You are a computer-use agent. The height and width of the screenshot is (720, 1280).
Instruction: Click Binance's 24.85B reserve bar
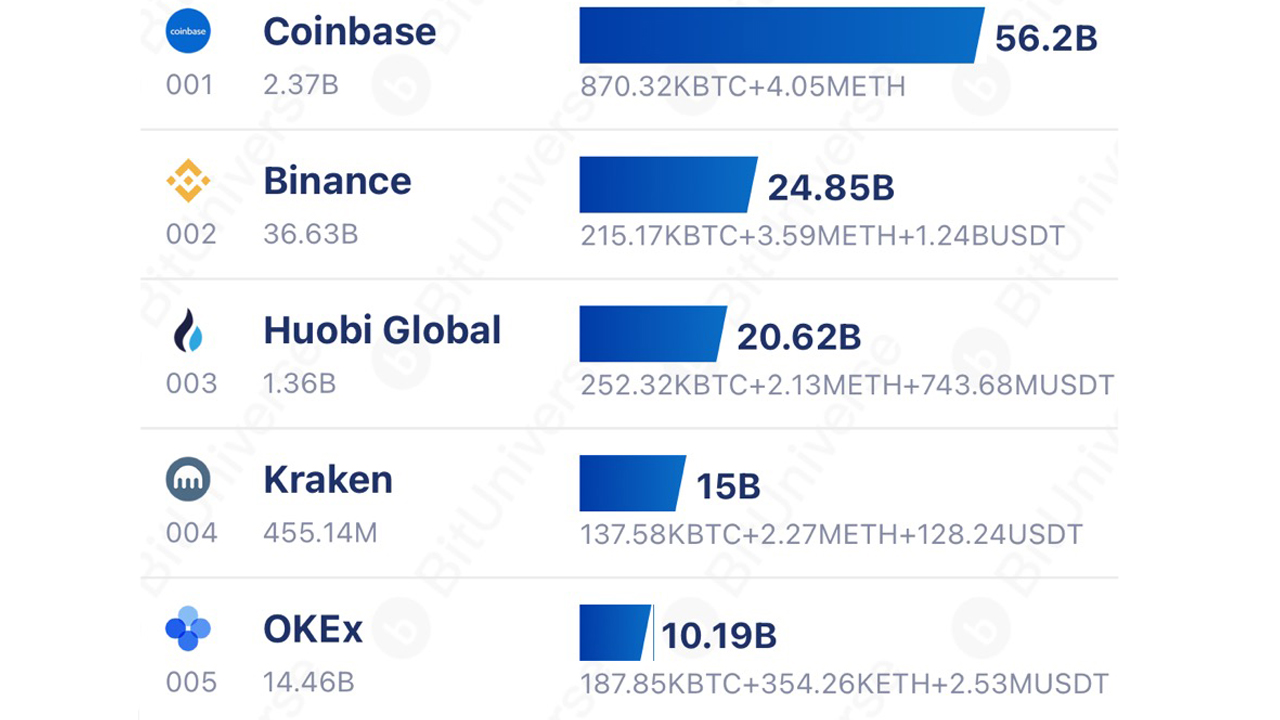pyautogui.click(x=666, y=185)
